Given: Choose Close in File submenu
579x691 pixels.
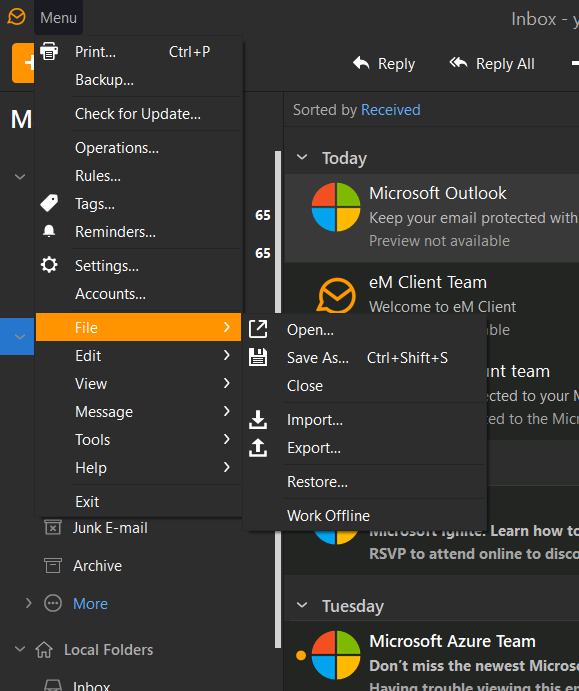Looking at the screenshot, I should pyautogui.click(x=365, y=386).
